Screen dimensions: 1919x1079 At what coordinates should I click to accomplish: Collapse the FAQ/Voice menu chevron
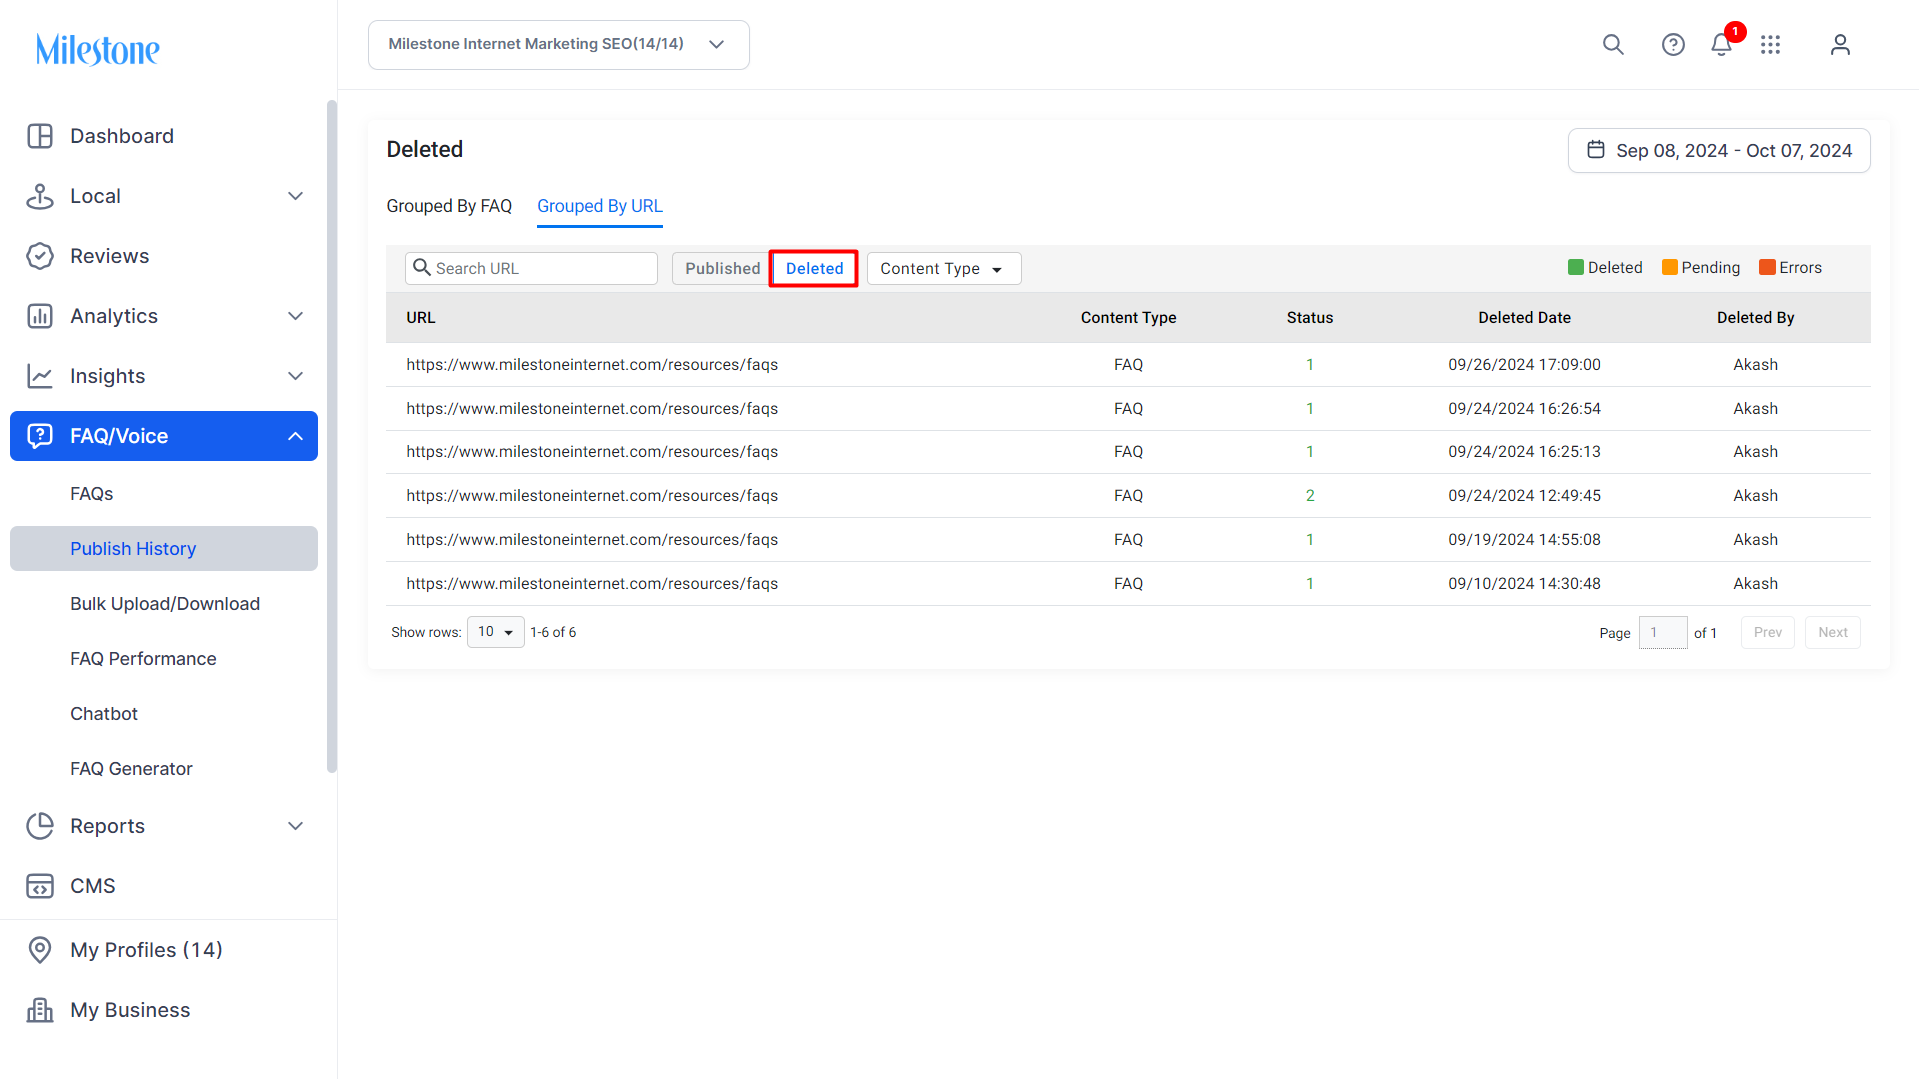tap(295, 436)
